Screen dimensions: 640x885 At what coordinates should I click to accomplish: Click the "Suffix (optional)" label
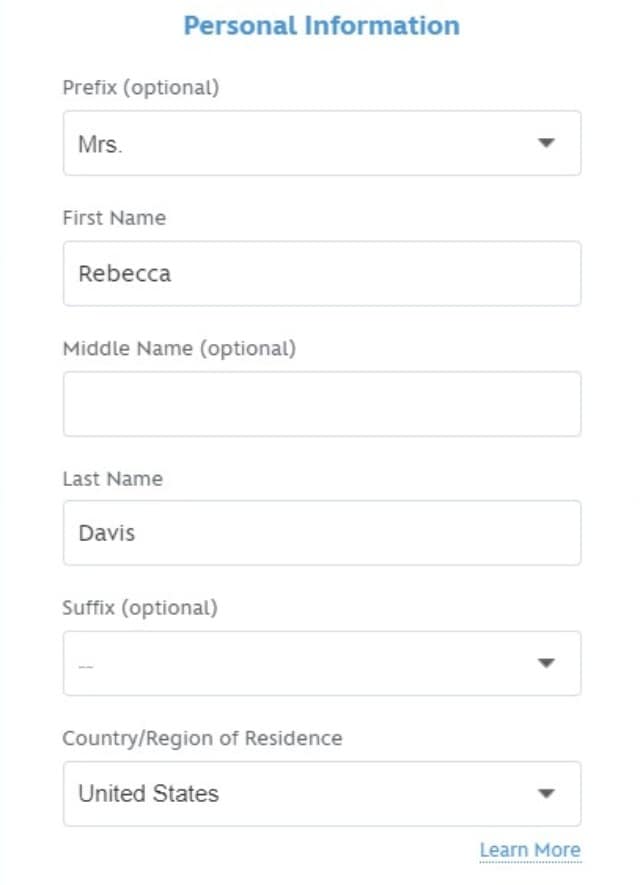click(x=139, y=608)
